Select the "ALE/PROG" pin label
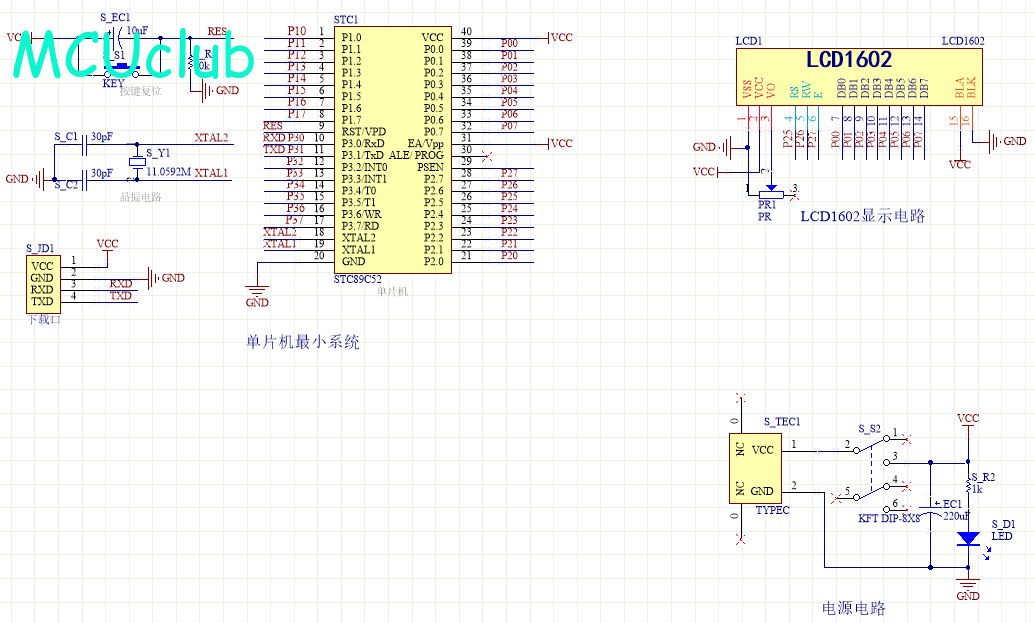1035x623 pixels. (416, 155)
